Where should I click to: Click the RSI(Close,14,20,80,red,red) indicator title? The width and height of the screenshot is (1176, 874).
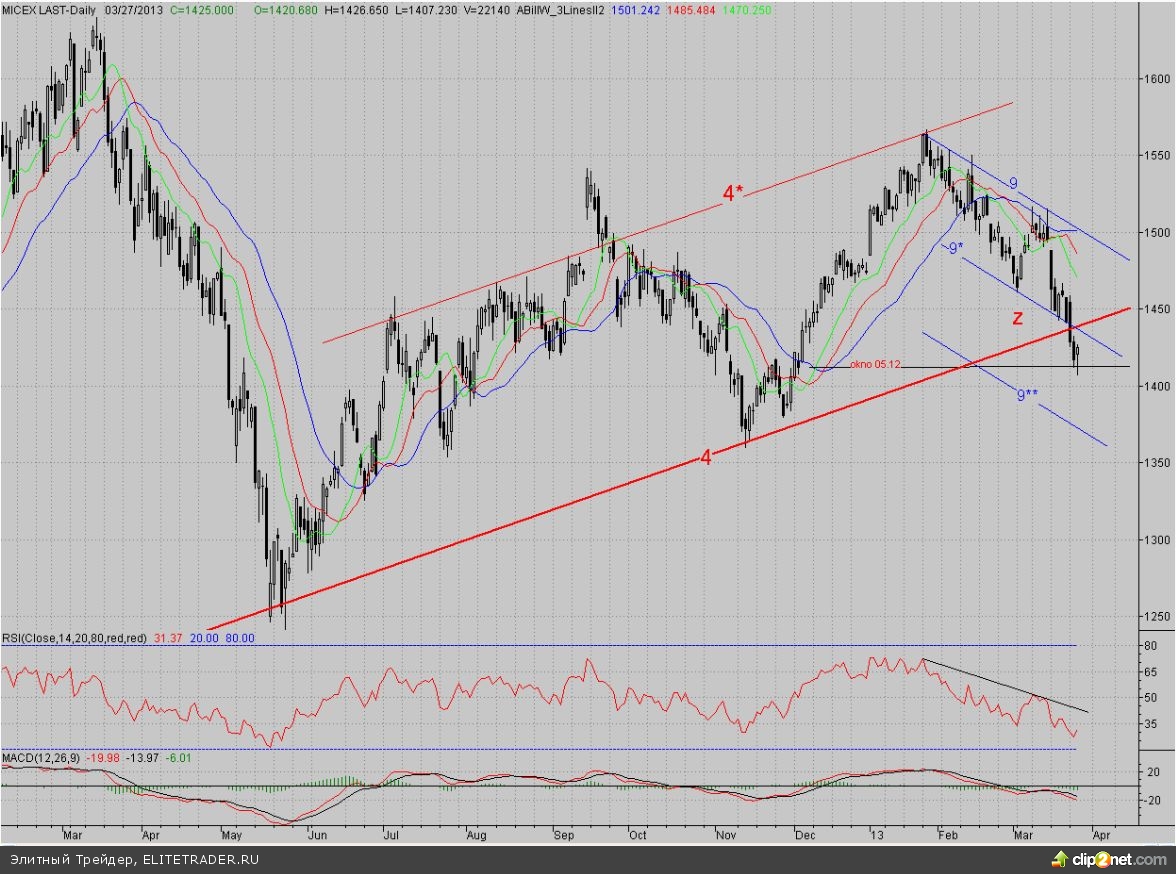coord(75,638)
